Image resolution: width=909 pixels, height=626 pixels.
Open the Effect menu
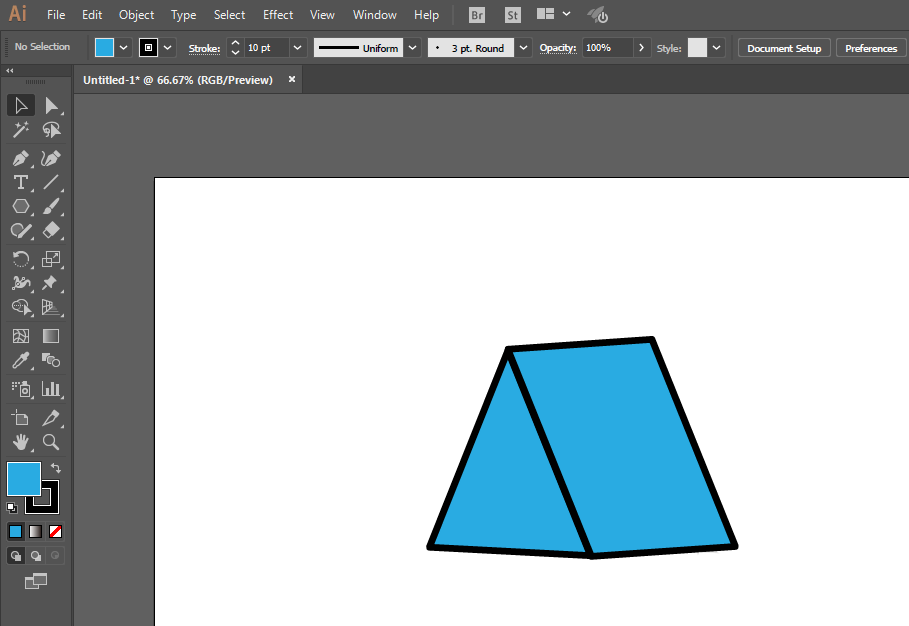click(278, 15)
